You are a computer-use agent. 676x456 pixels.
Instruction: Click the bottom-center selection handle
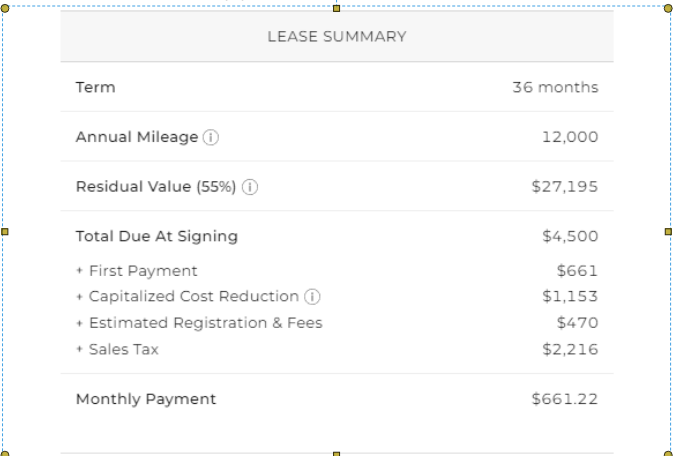[x=337, y=454]
